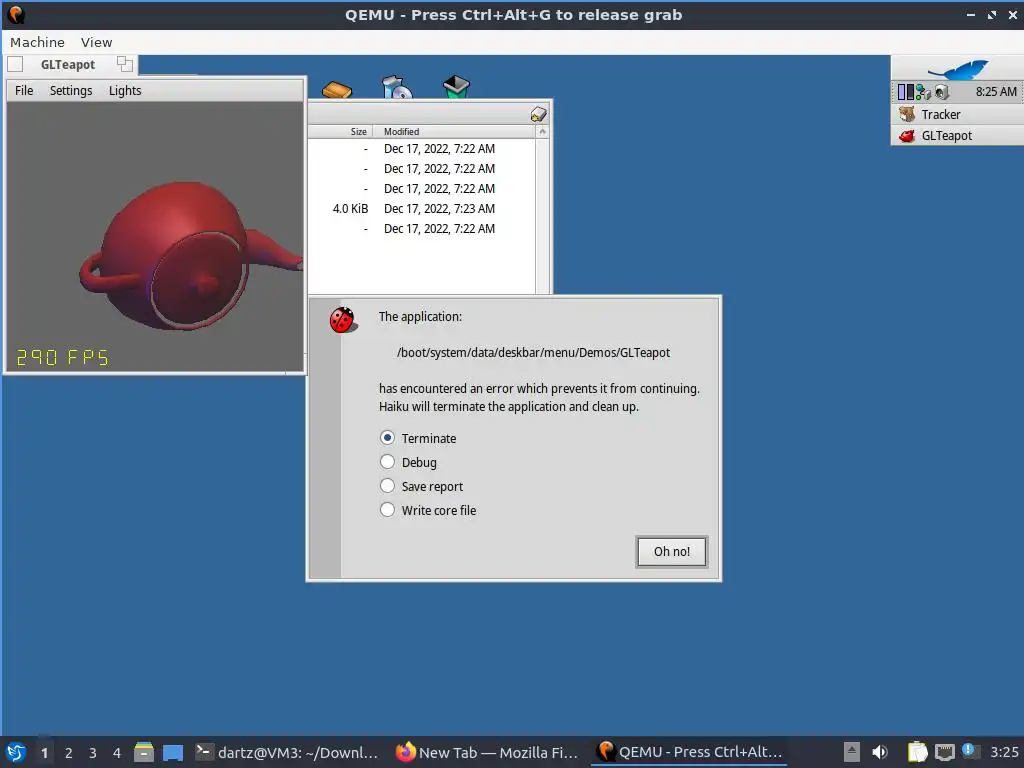1024x768 pixels.
Task: Click the QEMU taskbar entry
Action: click(689, 752)
